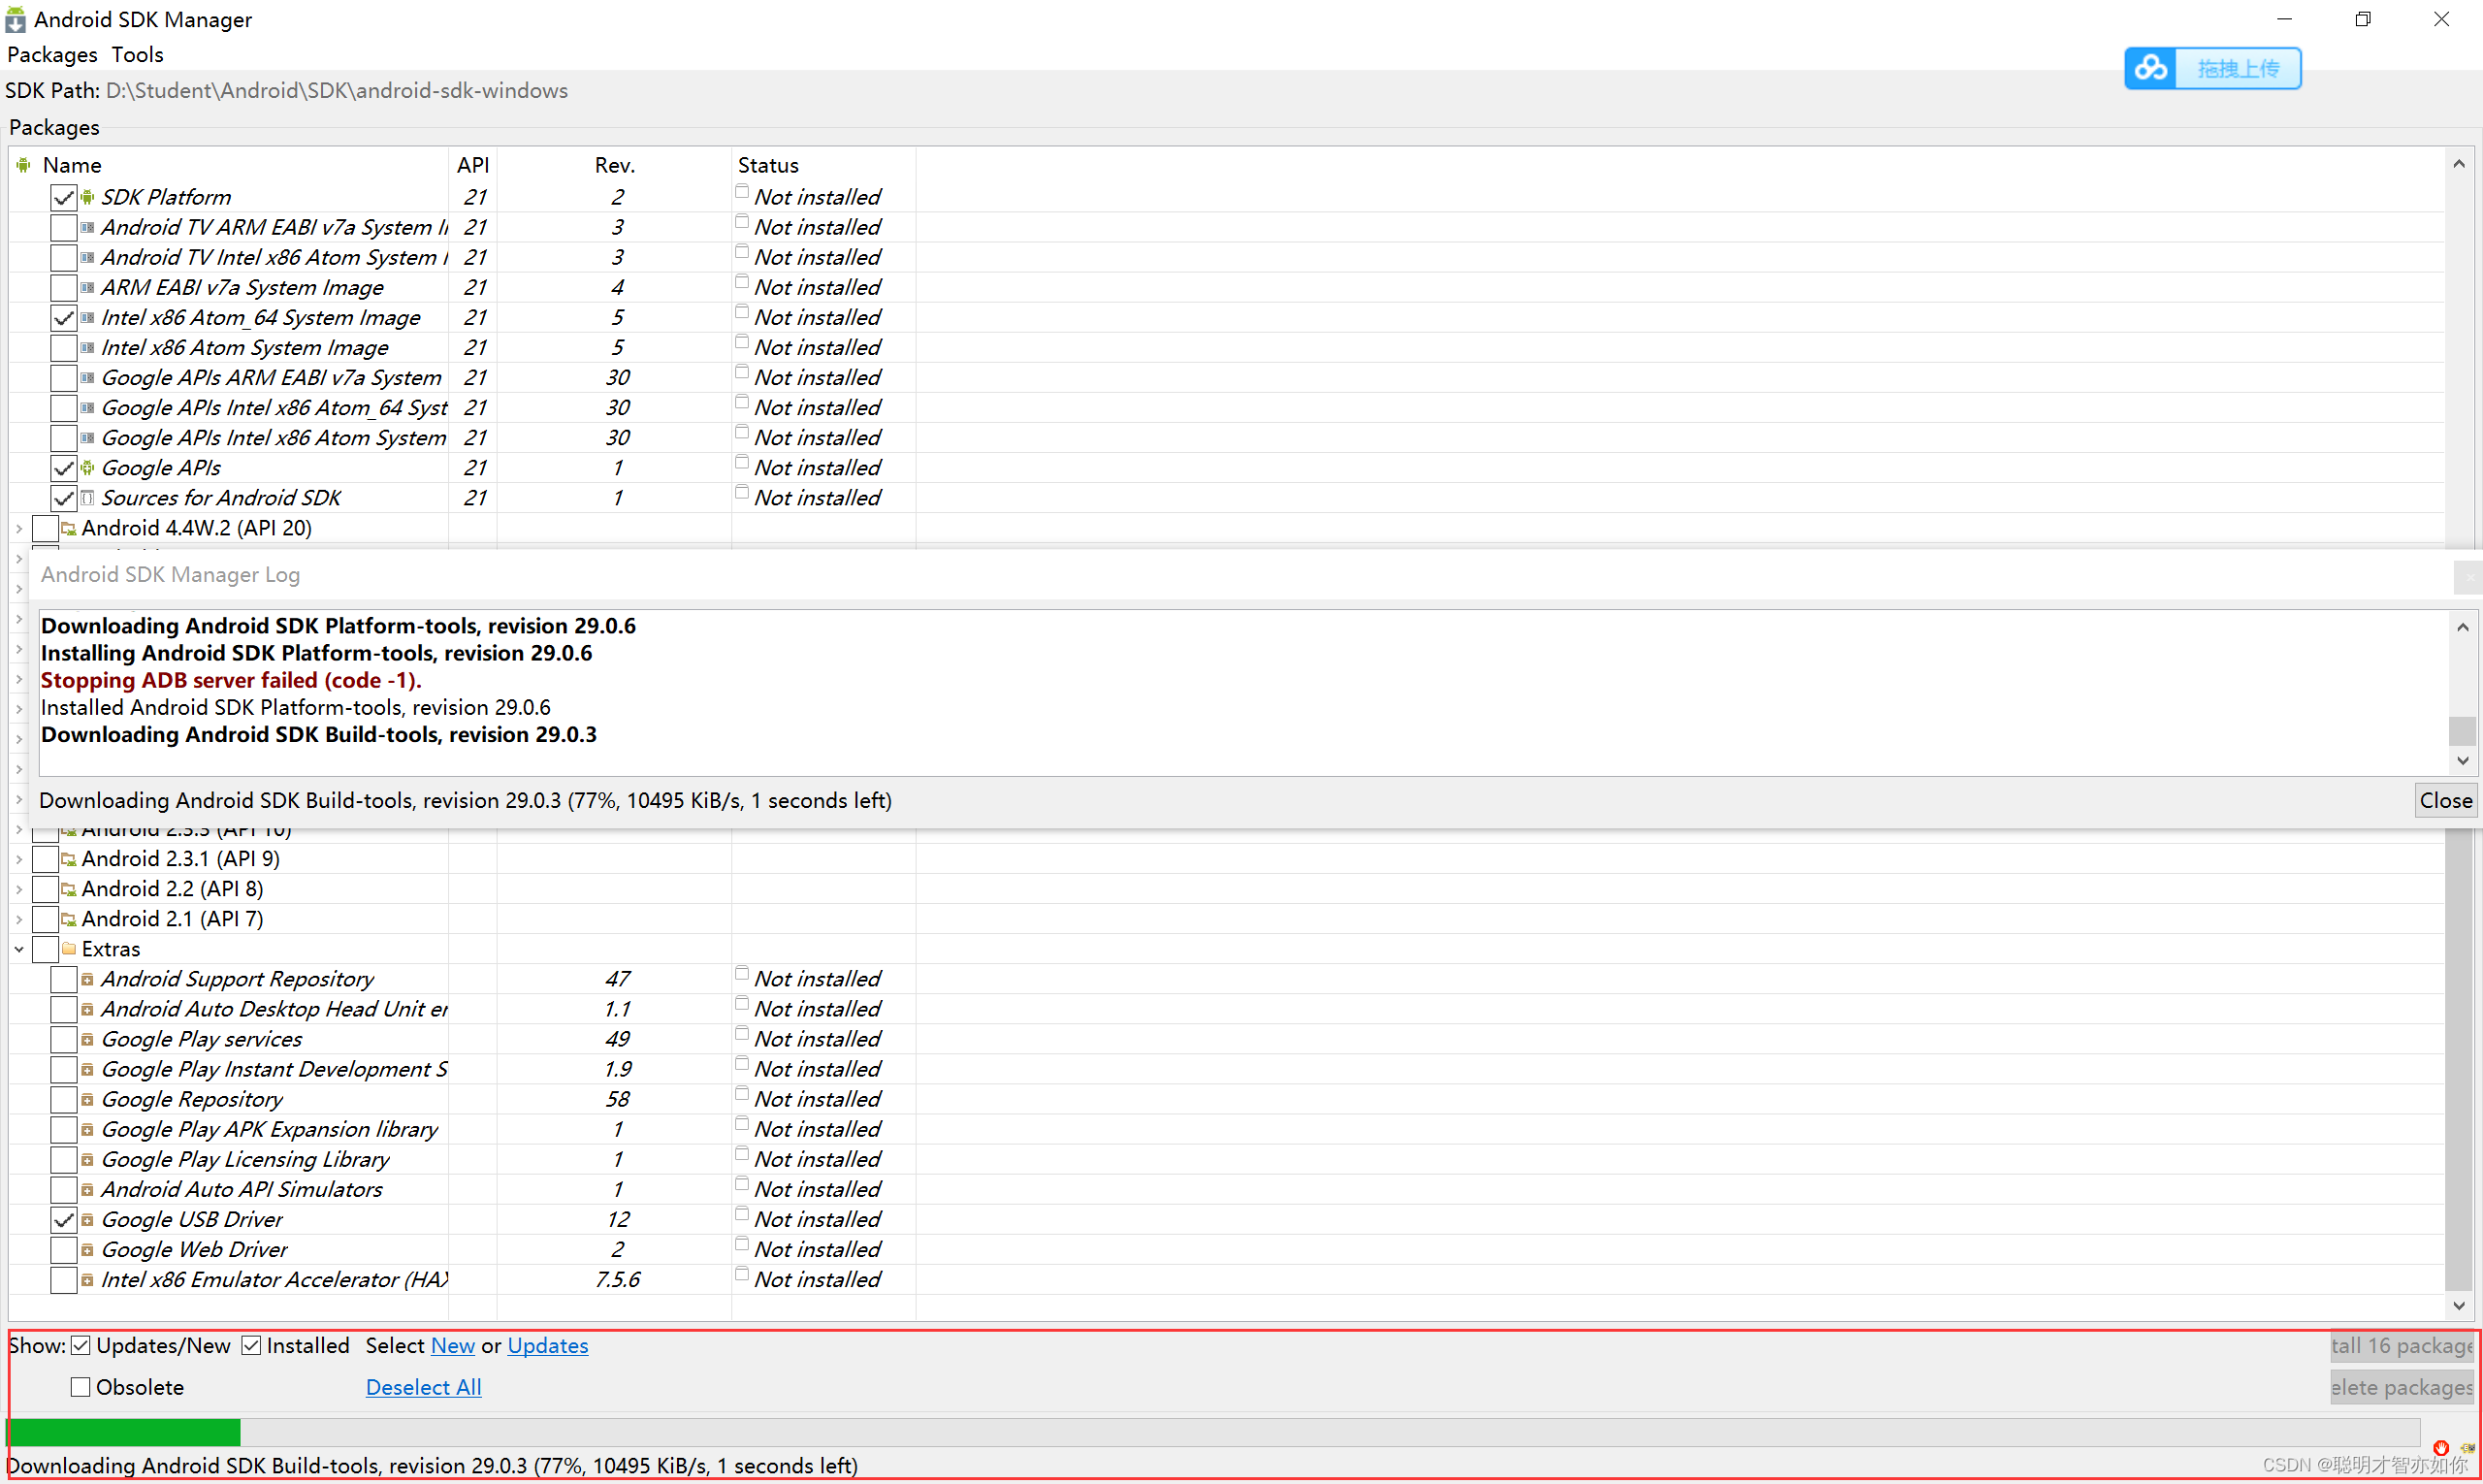This screenshot has width=2483, height=1484.
Task: Click the Android 2.1 (API 7) folder icon
Action: [69, 919]
